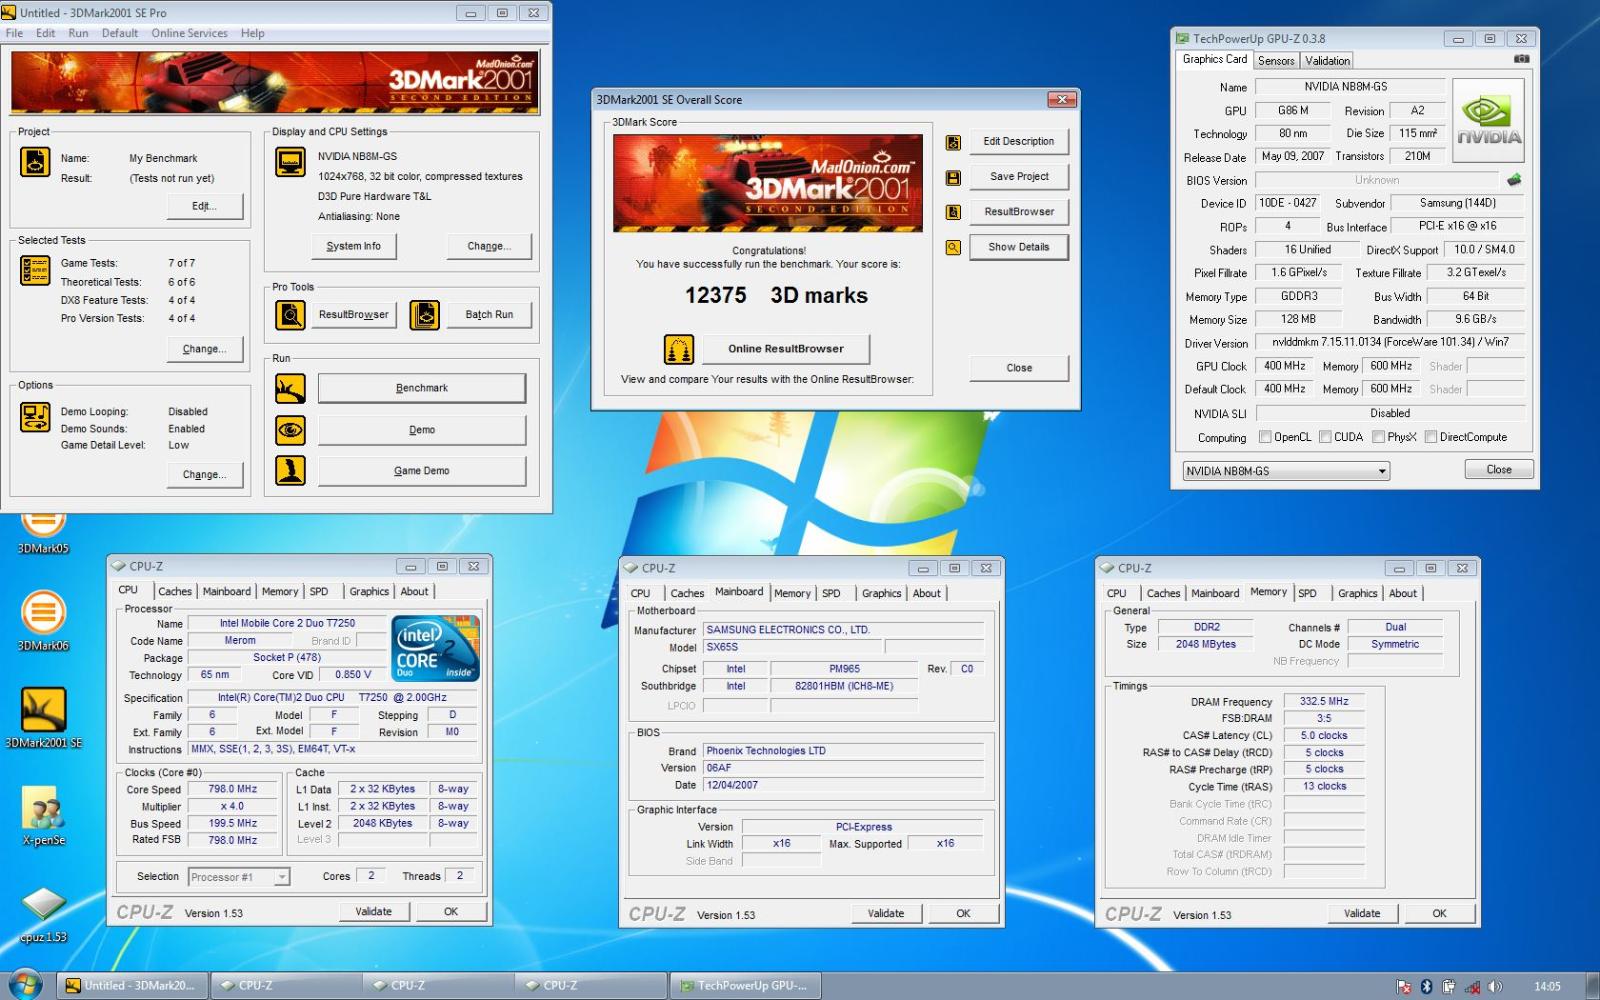Viewport: 1600px width, 1000px height.
Task: Enable the PhysX checkbox in GPU-Z
Action: tap(1378, 437)
